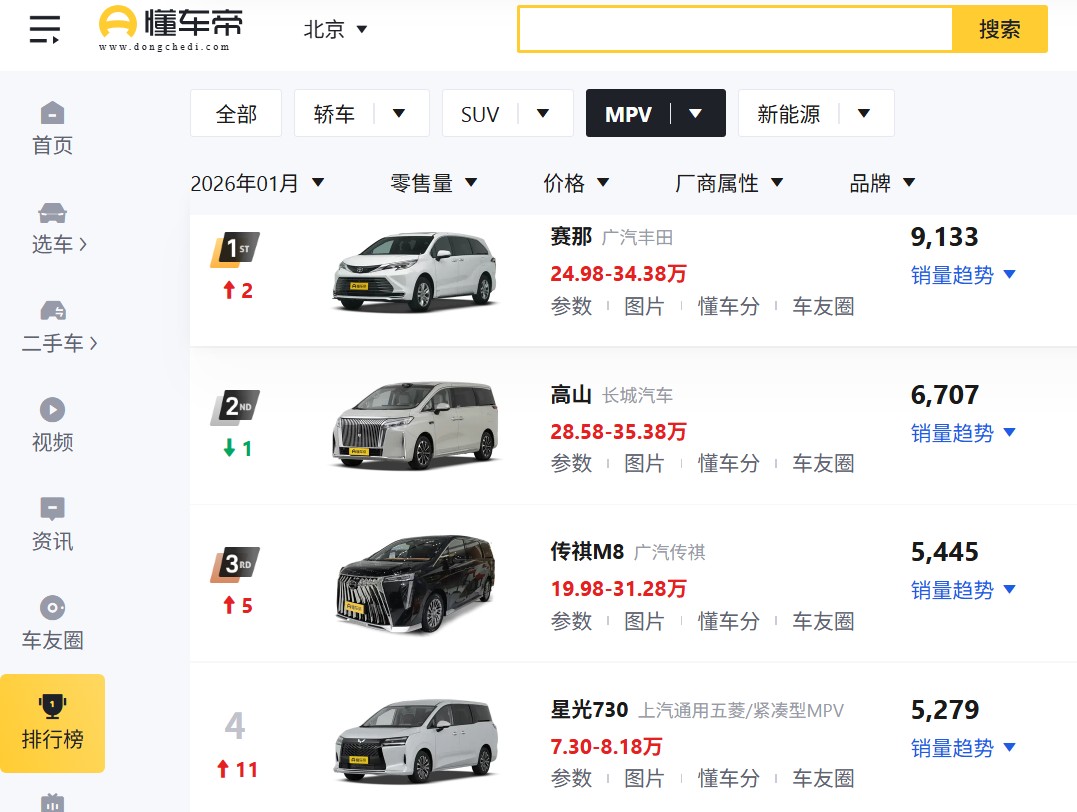The height and width of the screenshot is (812, 1077).
Task: Open 二手车 used cars icon
Action: pyautogui.click(x=52, y=311)
